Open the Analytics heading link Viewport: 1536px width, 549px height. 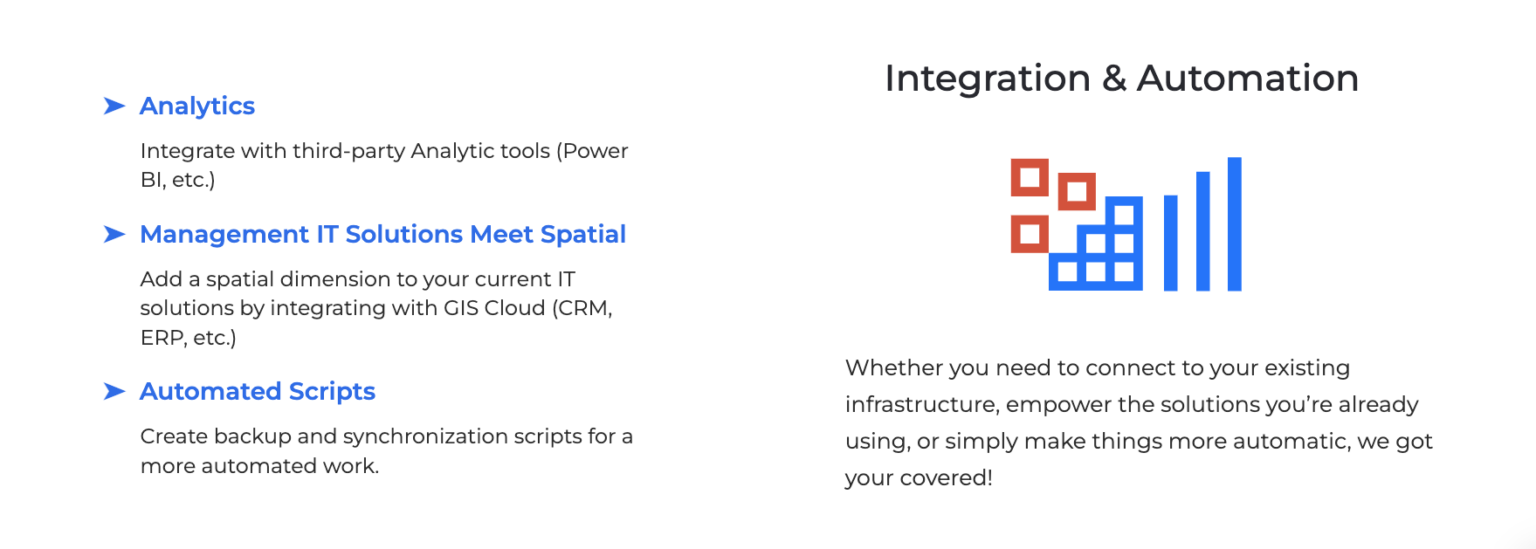coord(197,106)
